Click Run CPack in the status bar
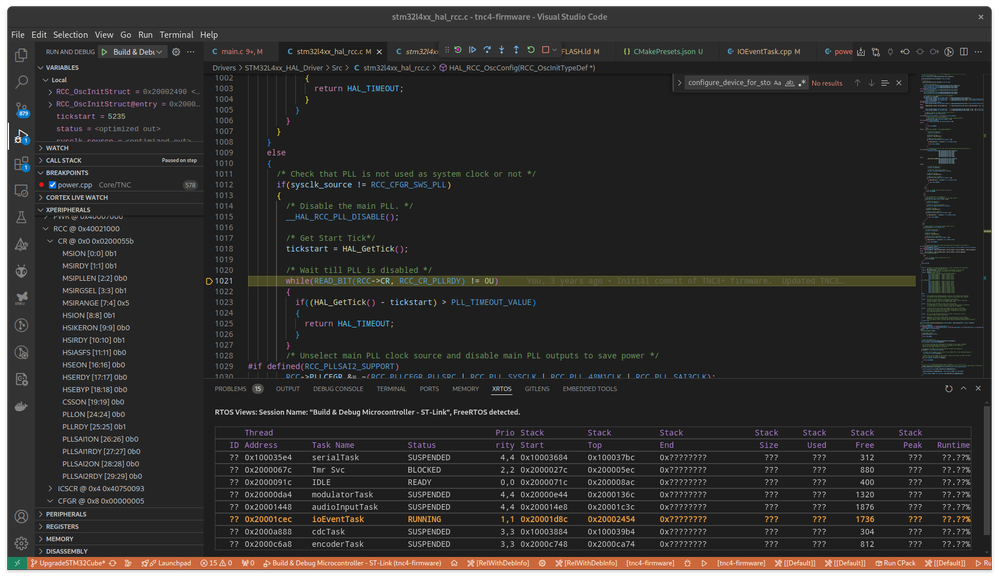Image resolution: width=999 pixels, height=579 pixels. pyautogui.click(x=897, y=563)
